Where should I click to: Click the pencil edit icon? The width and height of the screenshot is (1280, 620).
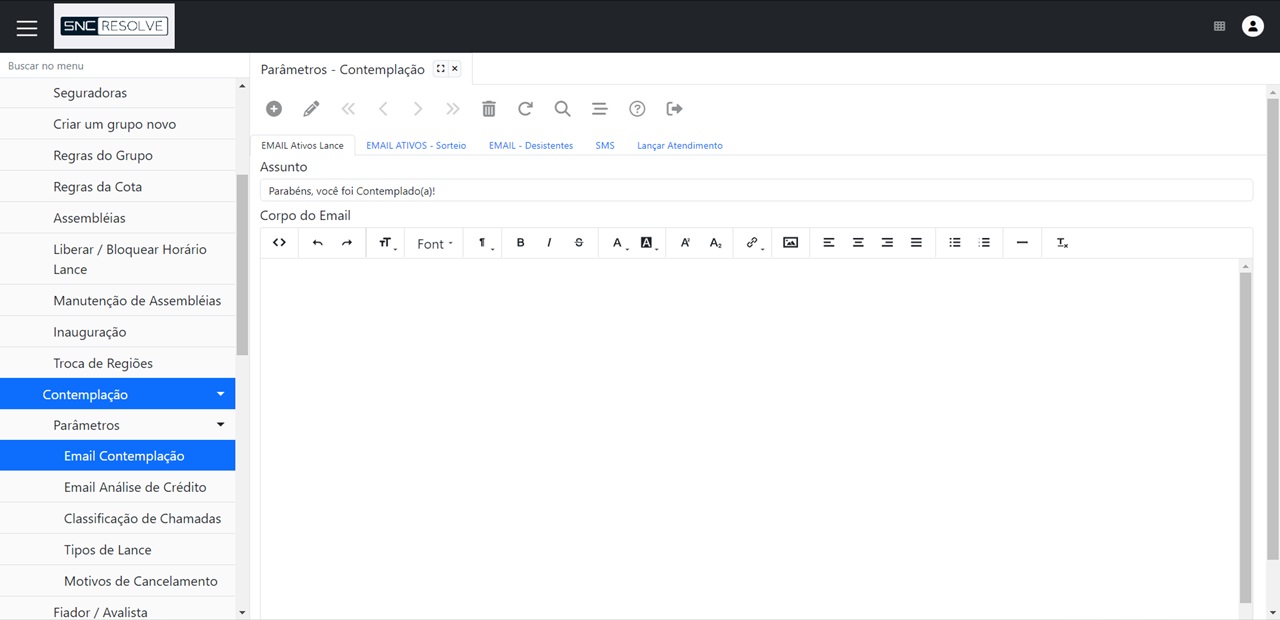(311, 109)
